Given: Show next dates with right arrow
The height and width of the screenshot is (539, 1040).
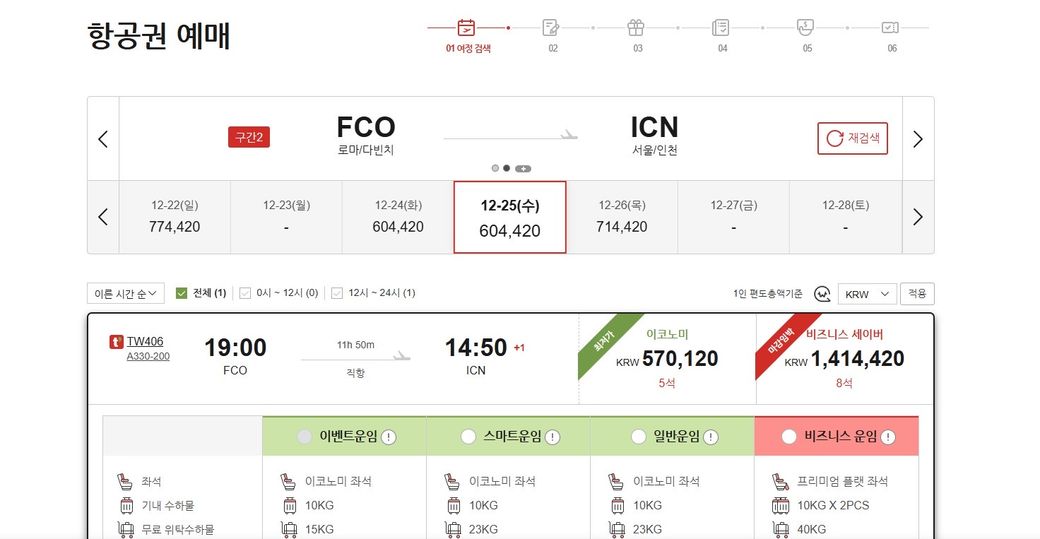Looking at the screenshot, I should point(918,217).
